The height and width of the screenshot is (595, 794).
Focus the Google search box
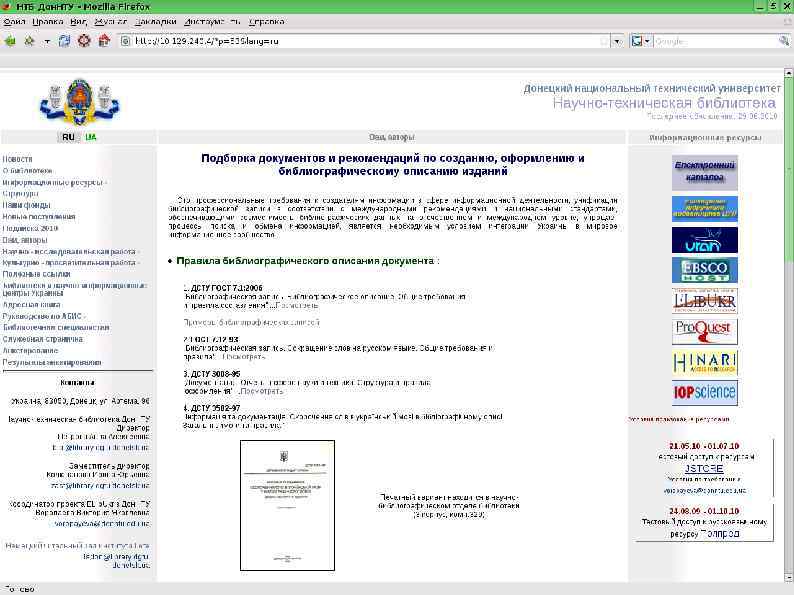[x=715, y=42]
